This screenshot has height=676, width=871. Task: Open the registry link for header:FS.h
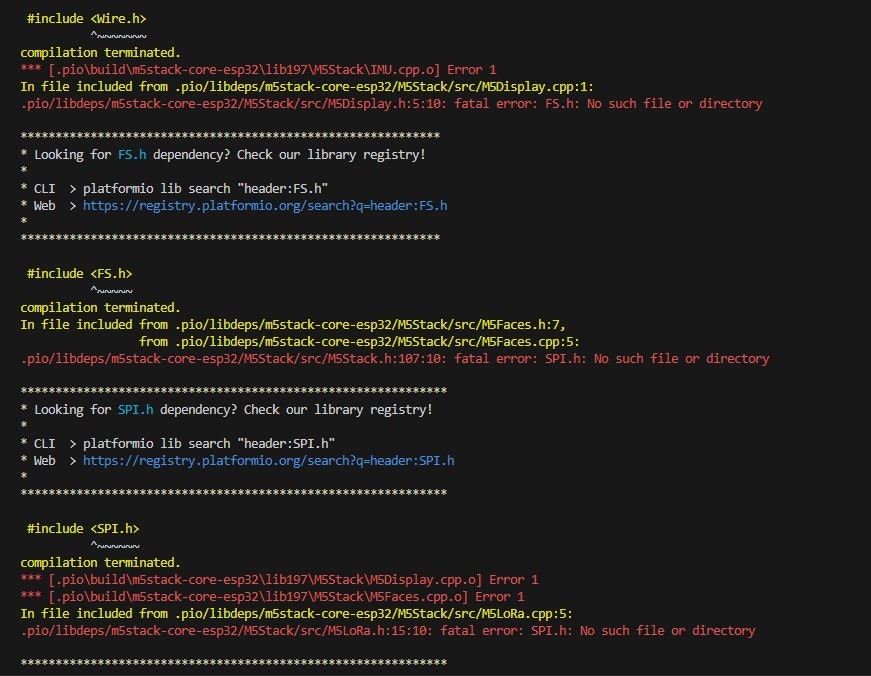point(265,206)
